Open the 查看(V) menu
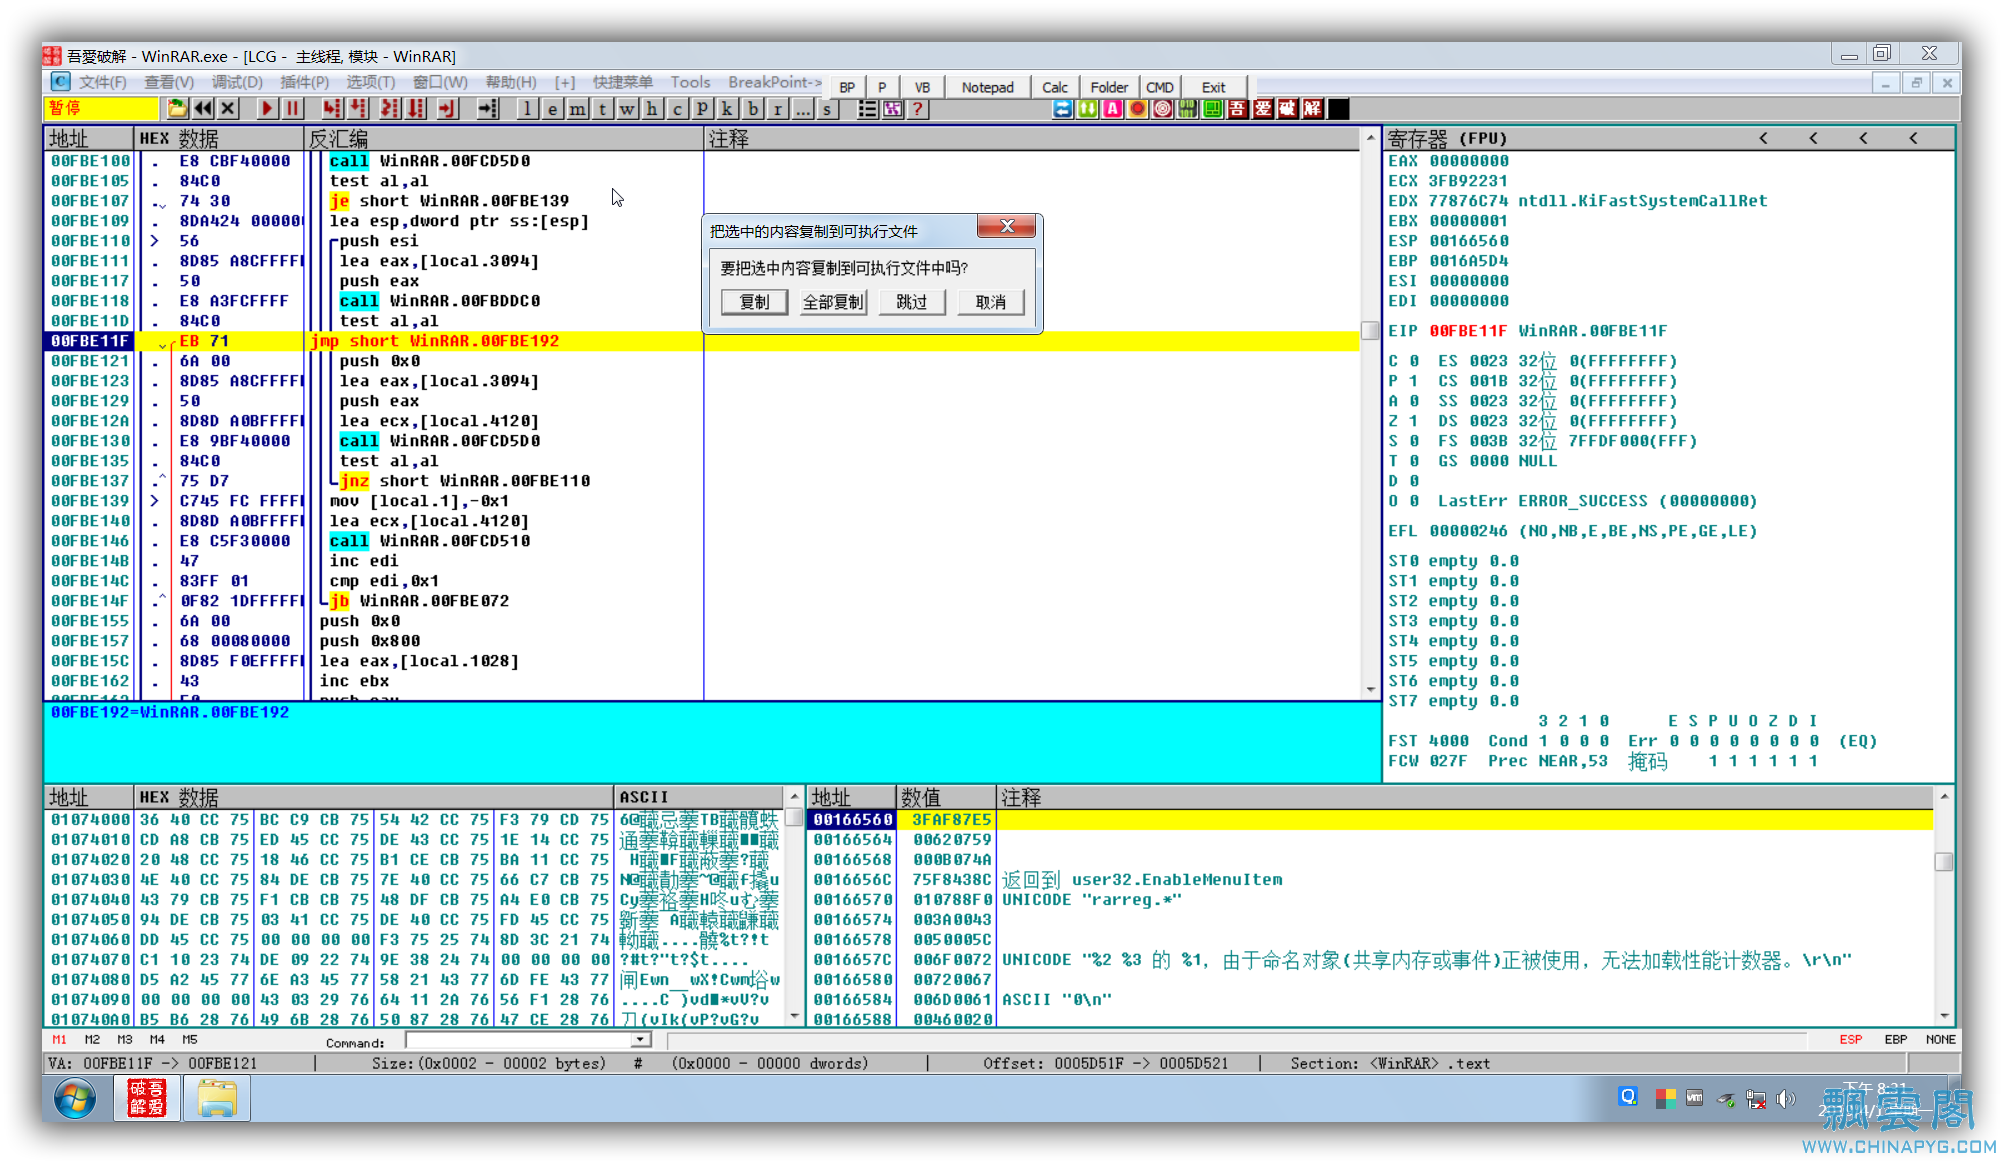This screenshot has width=2004, height=1164. tap(169, 82)
